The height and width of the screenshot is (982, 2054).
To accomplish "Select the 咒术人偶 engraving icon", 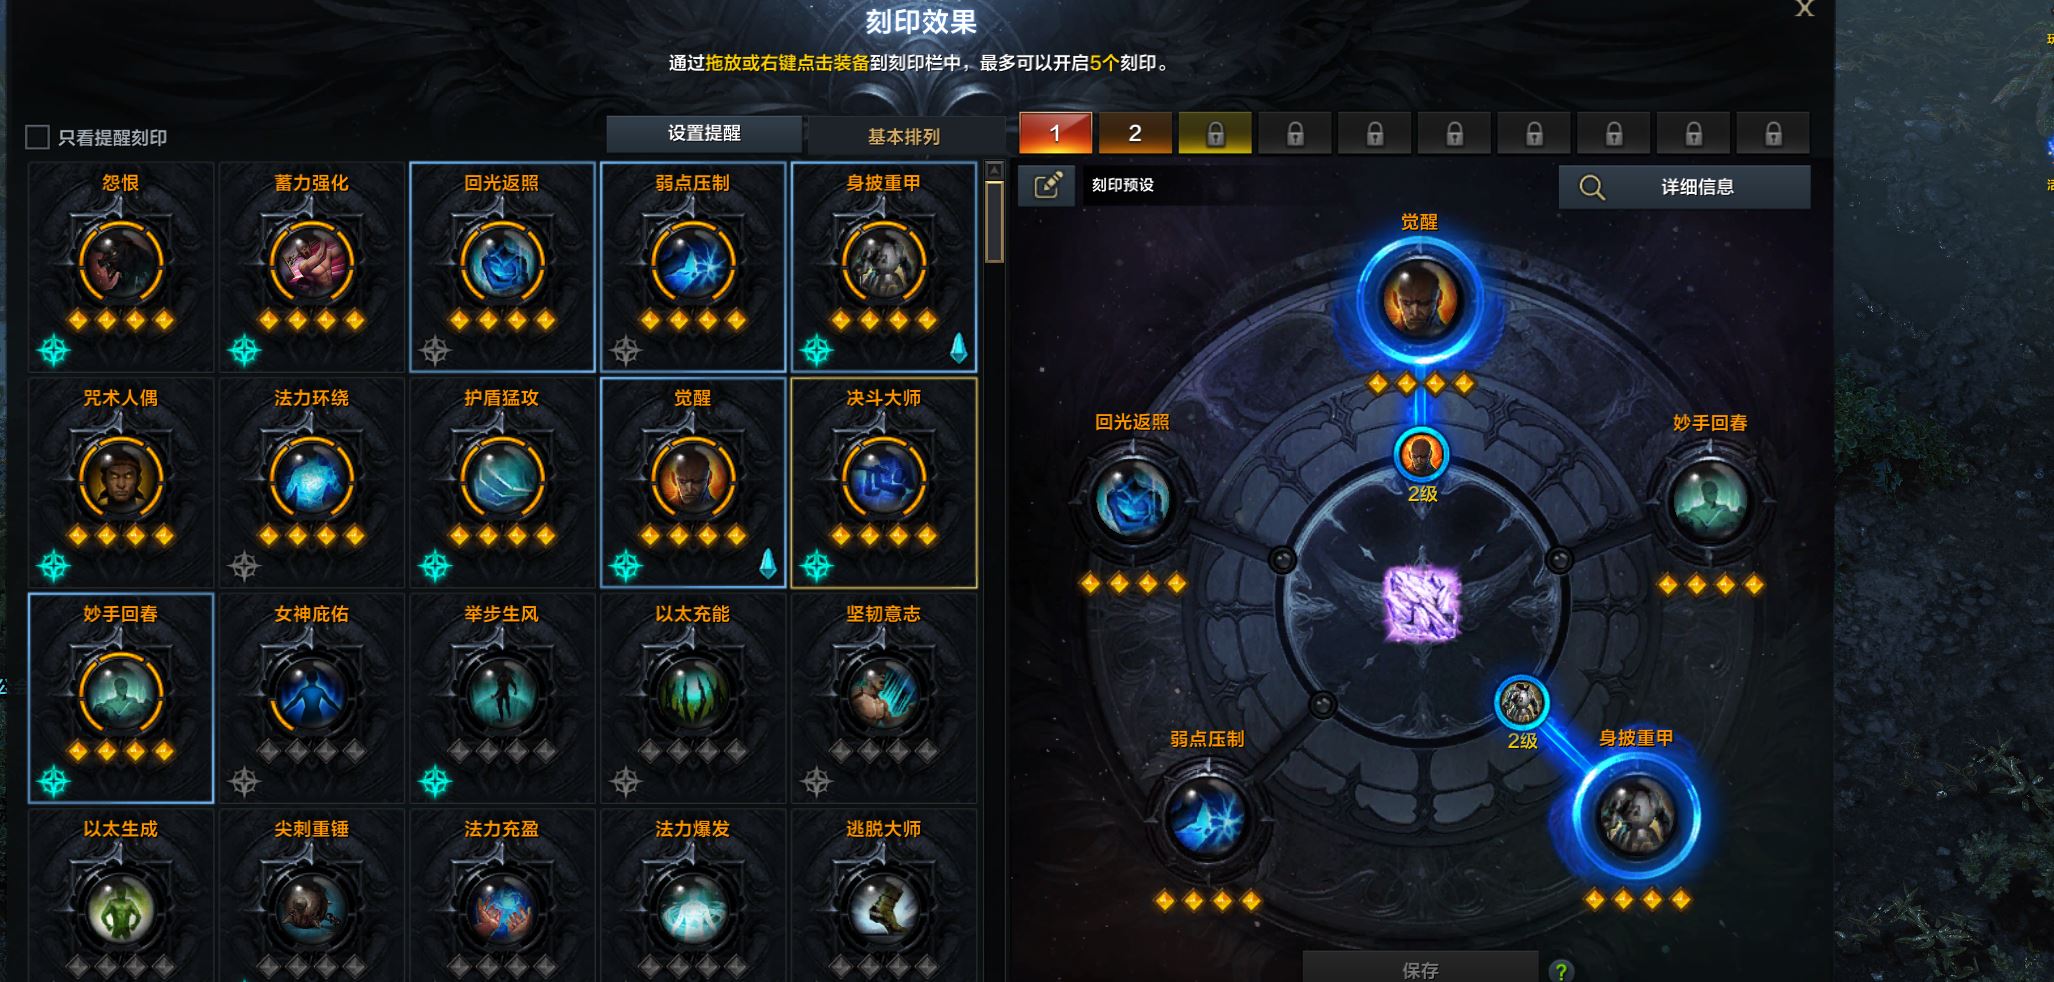I will click(x=120, y=478).
